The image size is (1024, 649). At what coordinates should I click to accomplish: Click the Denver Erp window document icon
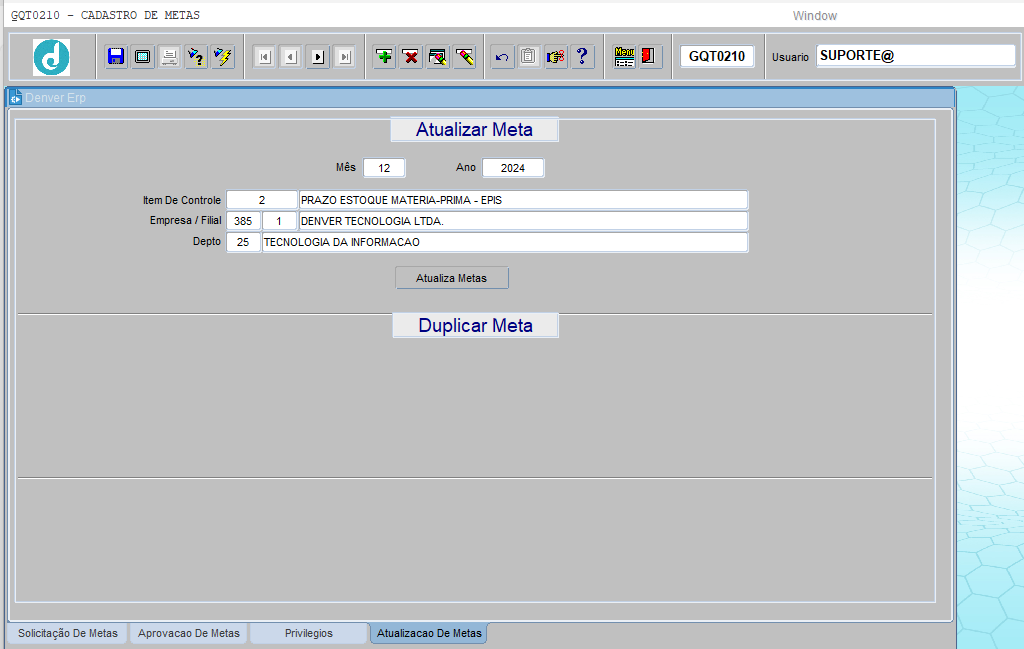pyautogui.click(x=16, y=97)
